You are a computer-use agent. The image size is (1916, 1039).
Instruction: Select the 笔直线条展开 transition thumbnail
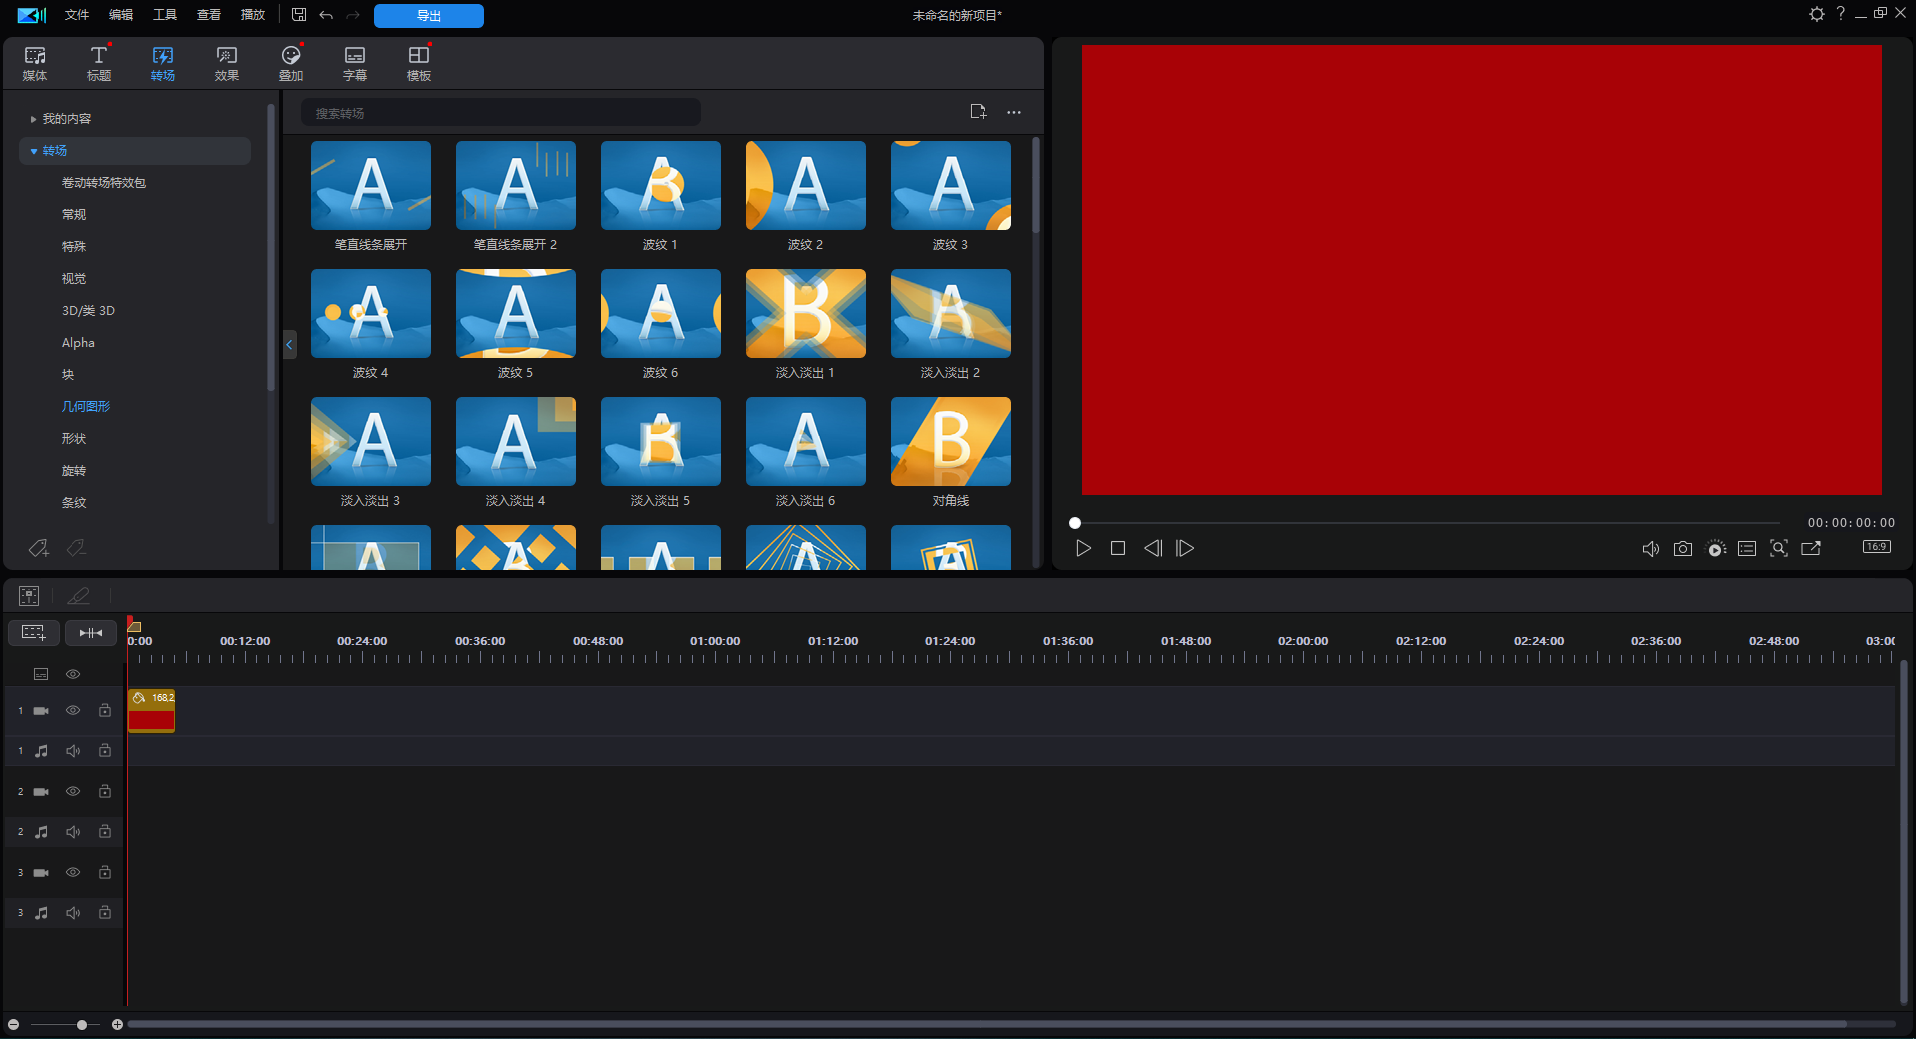pyautogui.click(x=371, y=185)
